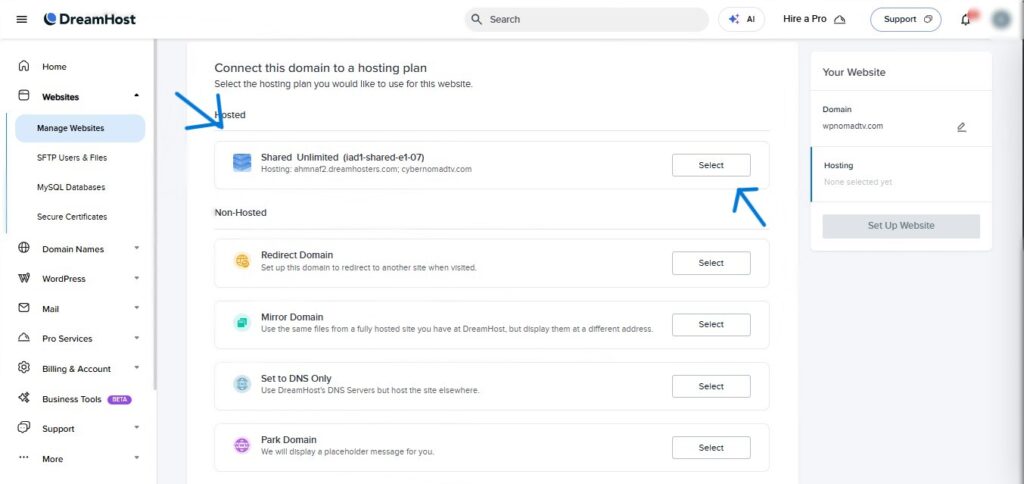This screenshot has height=484, width=1024.
Task: Expand the Billing & Account arrow
Action: click(136, 368)
